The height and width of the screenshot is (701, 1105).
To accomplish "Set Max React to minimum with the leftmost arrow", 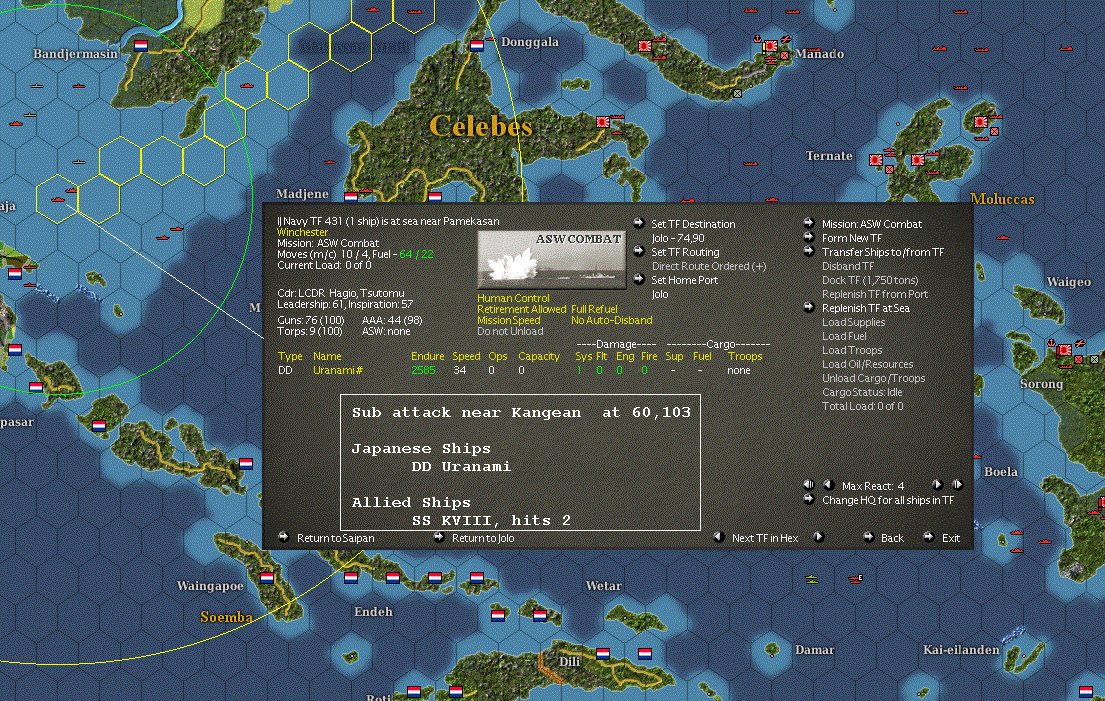I will tap(809, 485).
